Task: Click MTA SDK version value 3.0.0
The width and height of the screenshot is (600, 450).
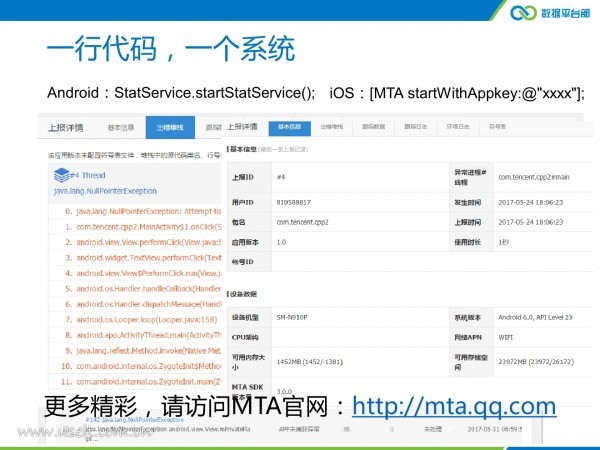Action: coord(284,391)
